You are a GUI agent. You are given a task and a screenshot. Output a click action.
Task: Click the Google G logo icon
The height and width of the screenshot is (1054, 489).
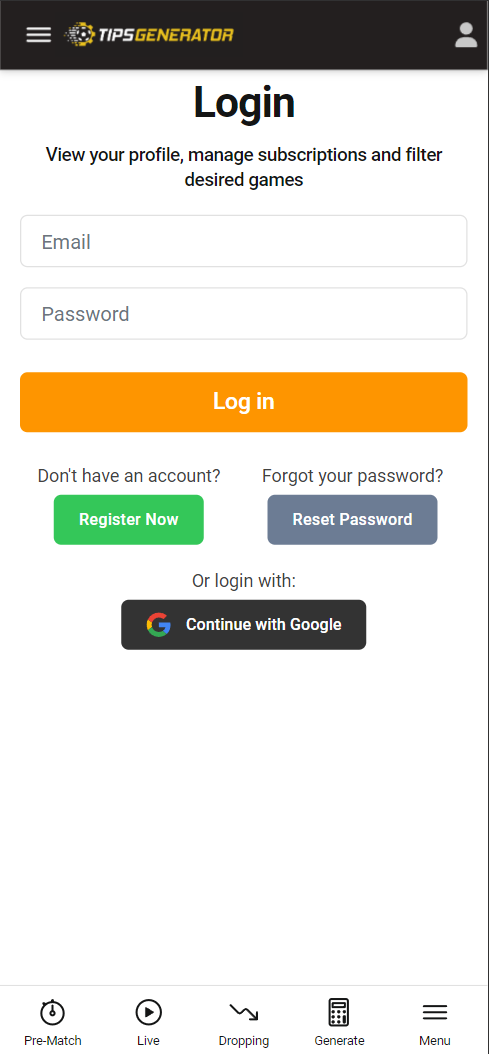tap(159, 624)
